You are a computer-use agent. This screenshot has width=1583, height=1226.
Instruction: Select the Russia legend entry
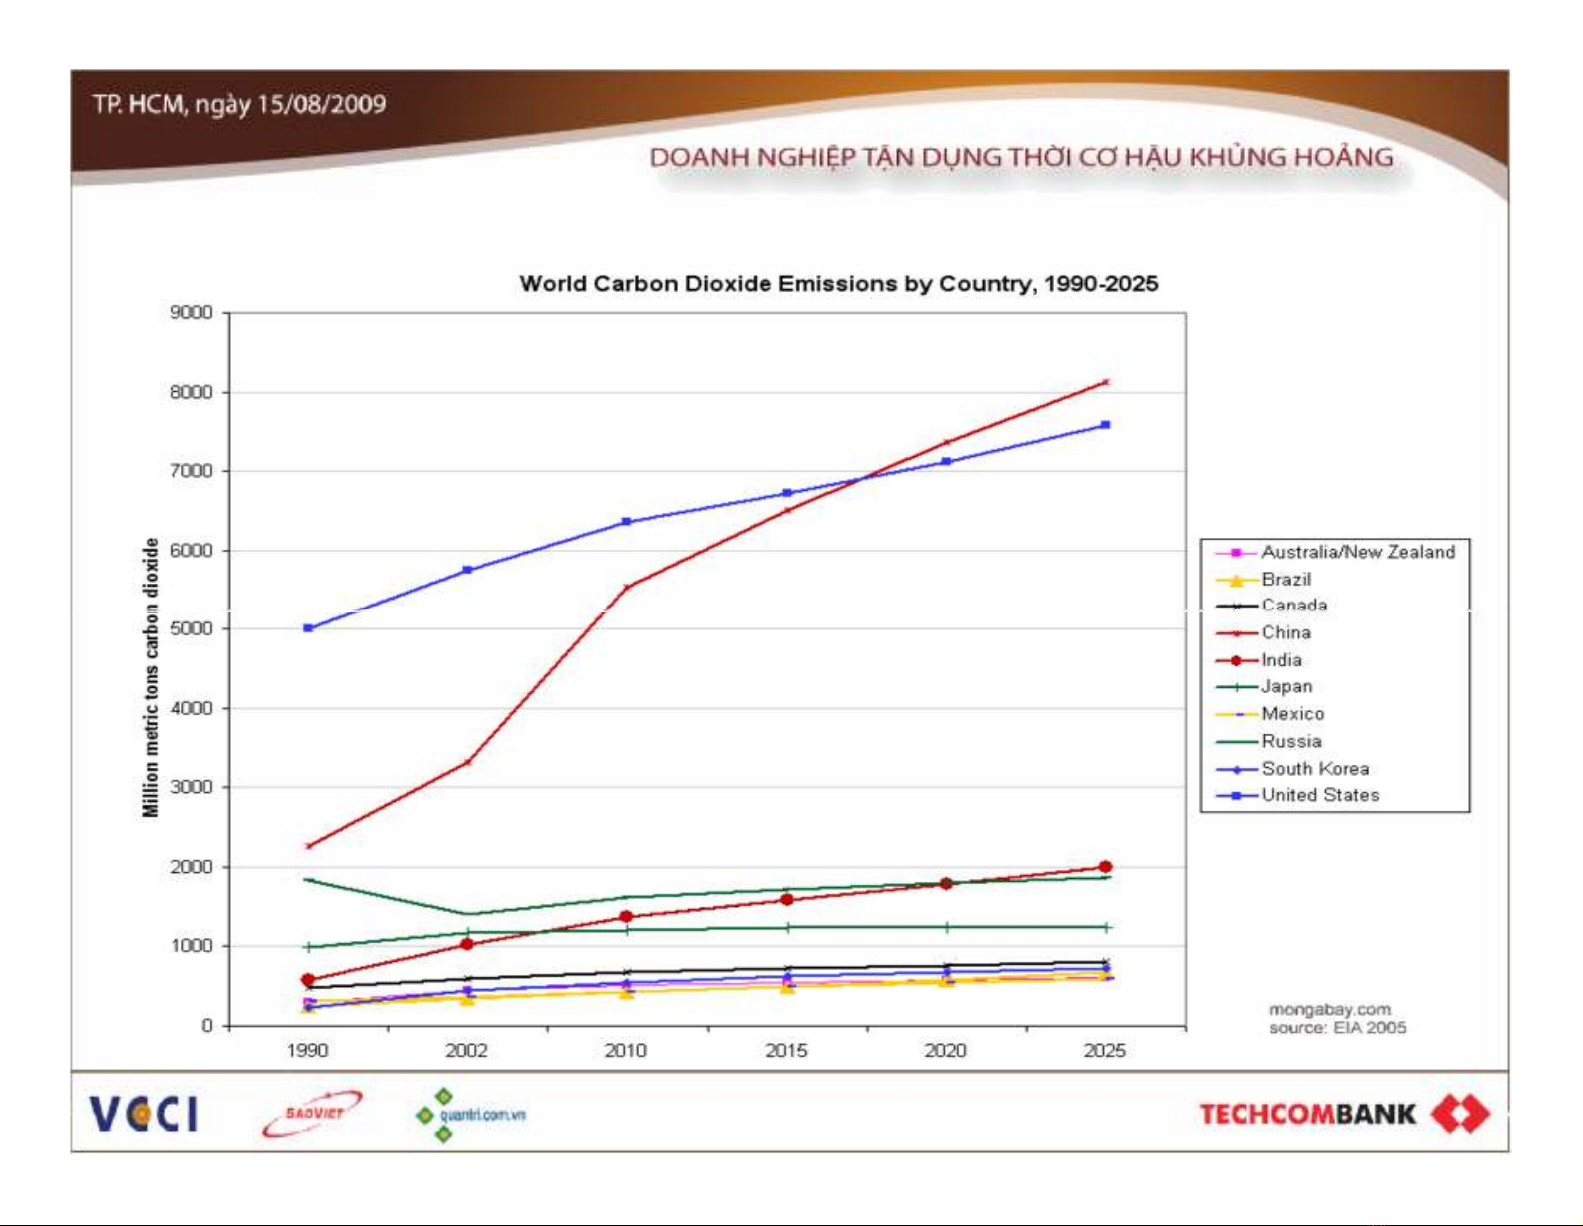click(x=1291, y=742)
